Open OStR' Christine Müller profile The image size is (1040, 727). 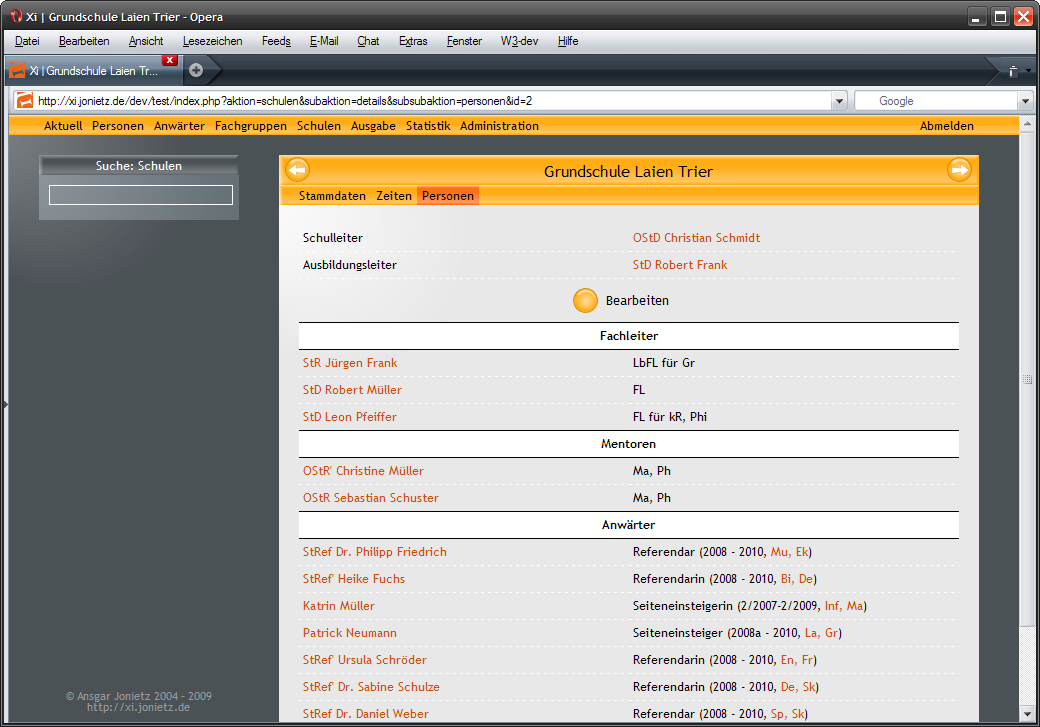coord(363,471)
